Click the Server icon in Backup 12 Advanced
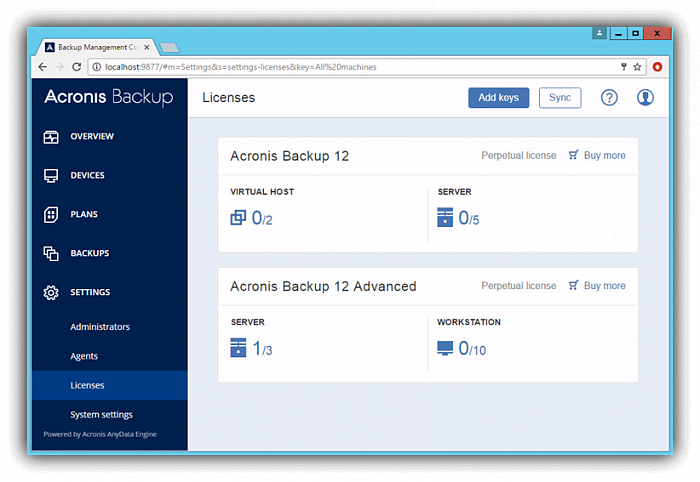 238,348
